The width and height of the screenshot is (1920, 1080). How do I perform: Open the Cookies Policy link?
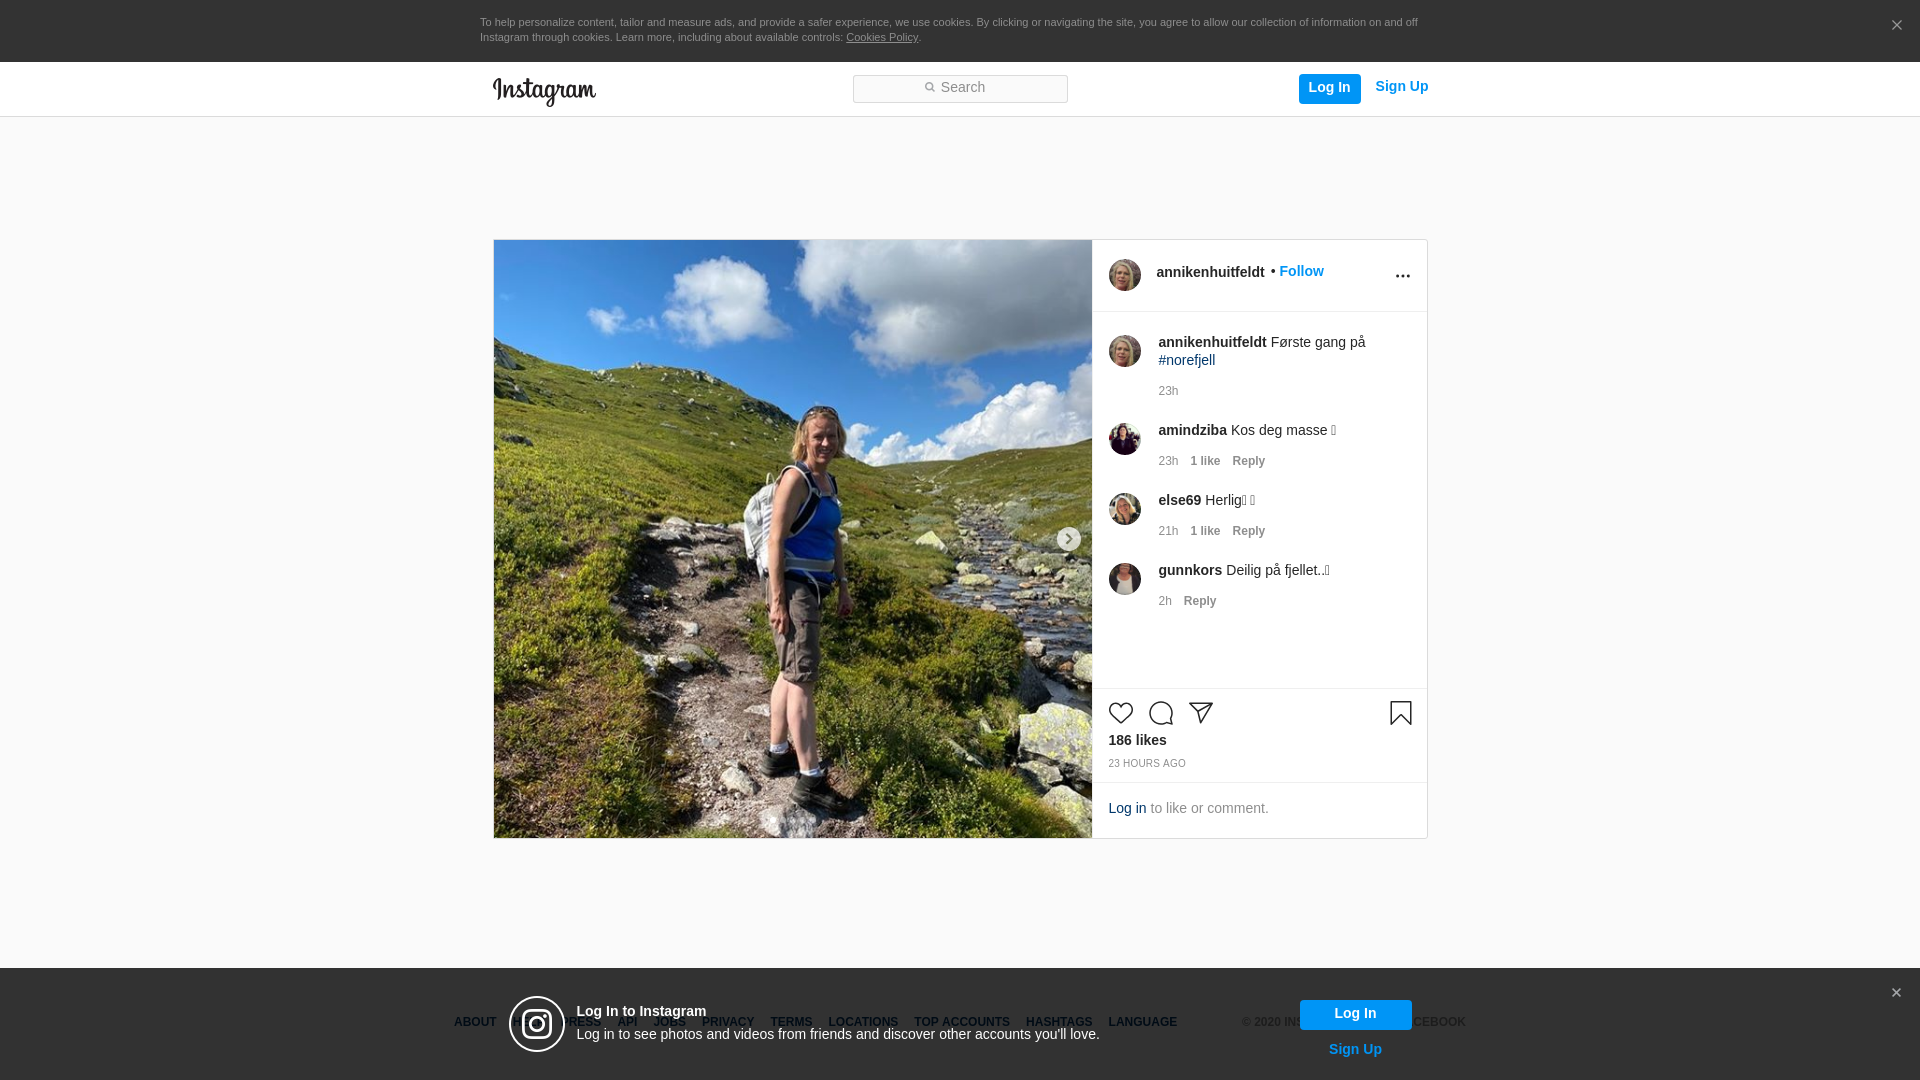point(882,37)
